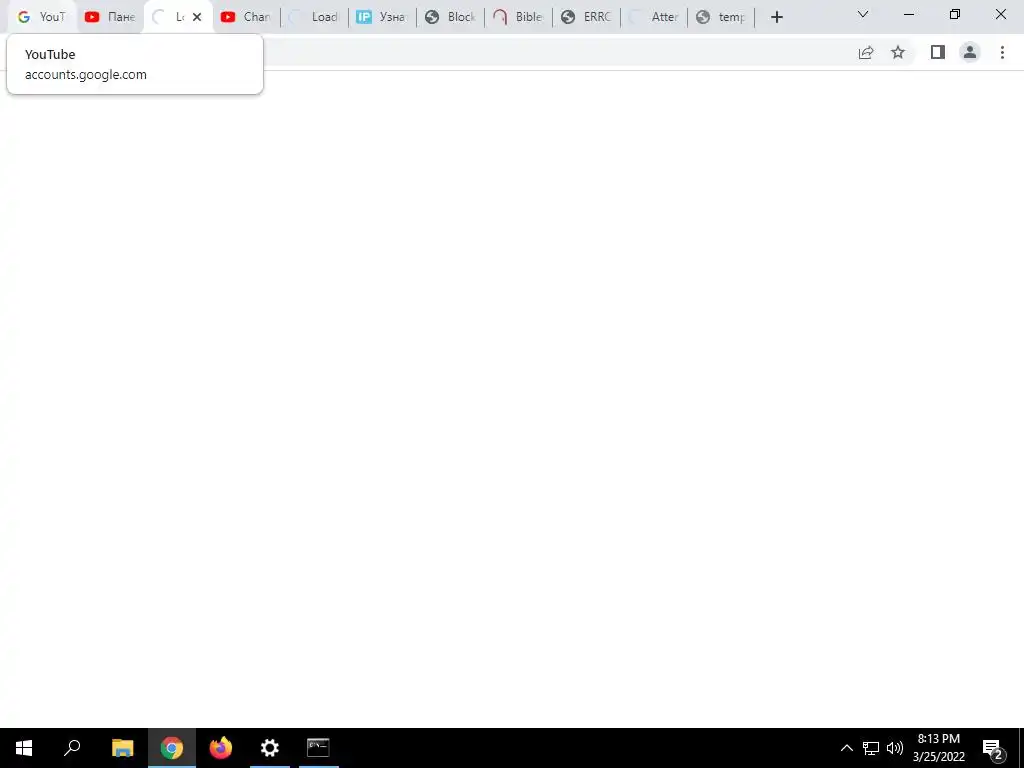Switch to the Google YouTube sign-in tab

(42, 17)
